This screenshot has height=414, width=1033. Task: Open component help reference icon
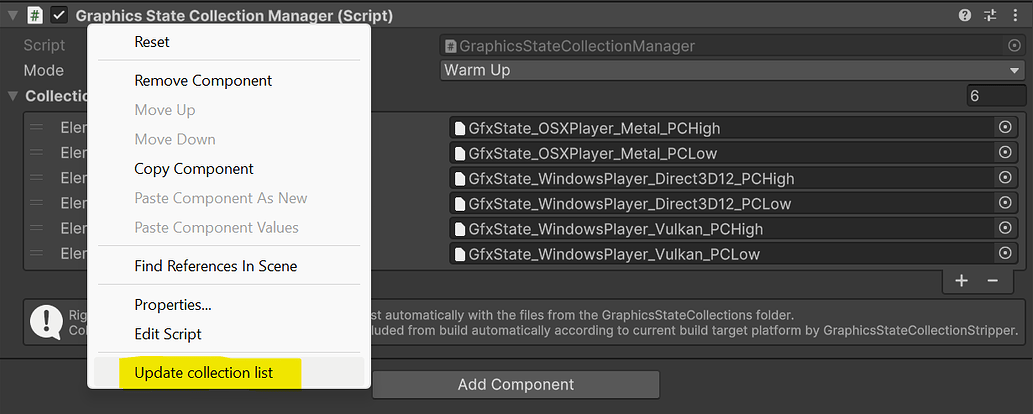click(964, 15)
